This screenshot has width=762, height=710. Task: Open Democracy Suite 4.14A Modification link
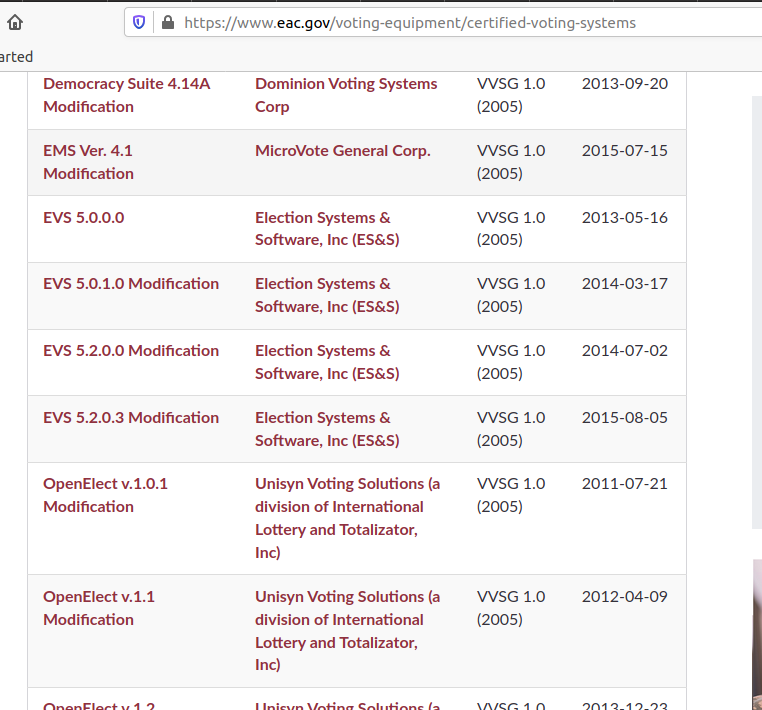click(127, 95)
